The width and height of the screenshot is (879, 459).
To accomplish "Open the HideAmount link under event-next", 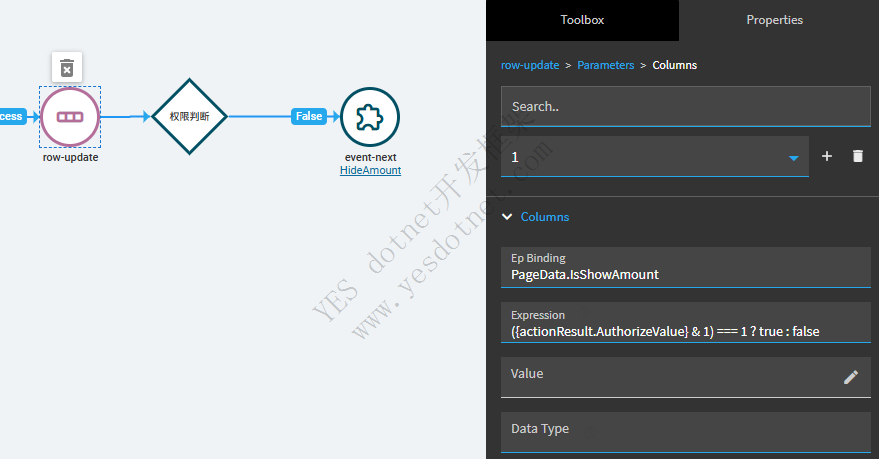I will tap(370, 171).
